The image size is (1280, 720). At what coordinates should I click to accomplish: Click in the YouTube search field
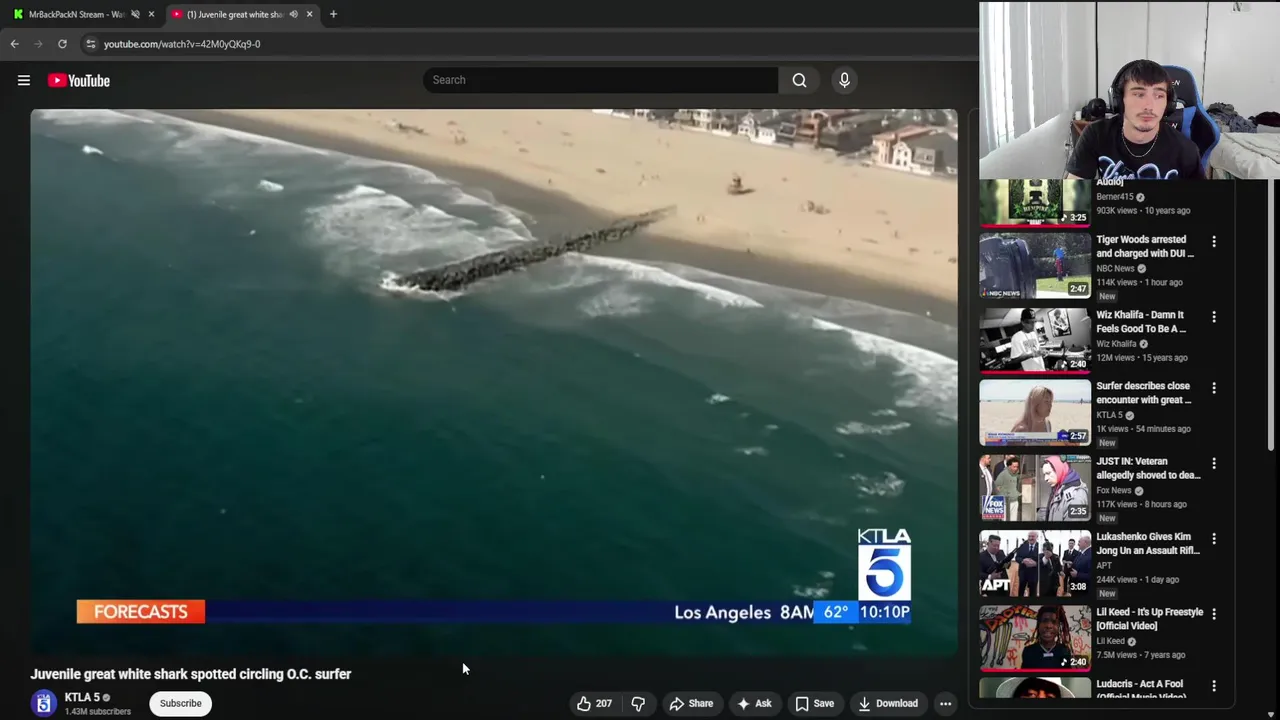[x=600, y=80]
